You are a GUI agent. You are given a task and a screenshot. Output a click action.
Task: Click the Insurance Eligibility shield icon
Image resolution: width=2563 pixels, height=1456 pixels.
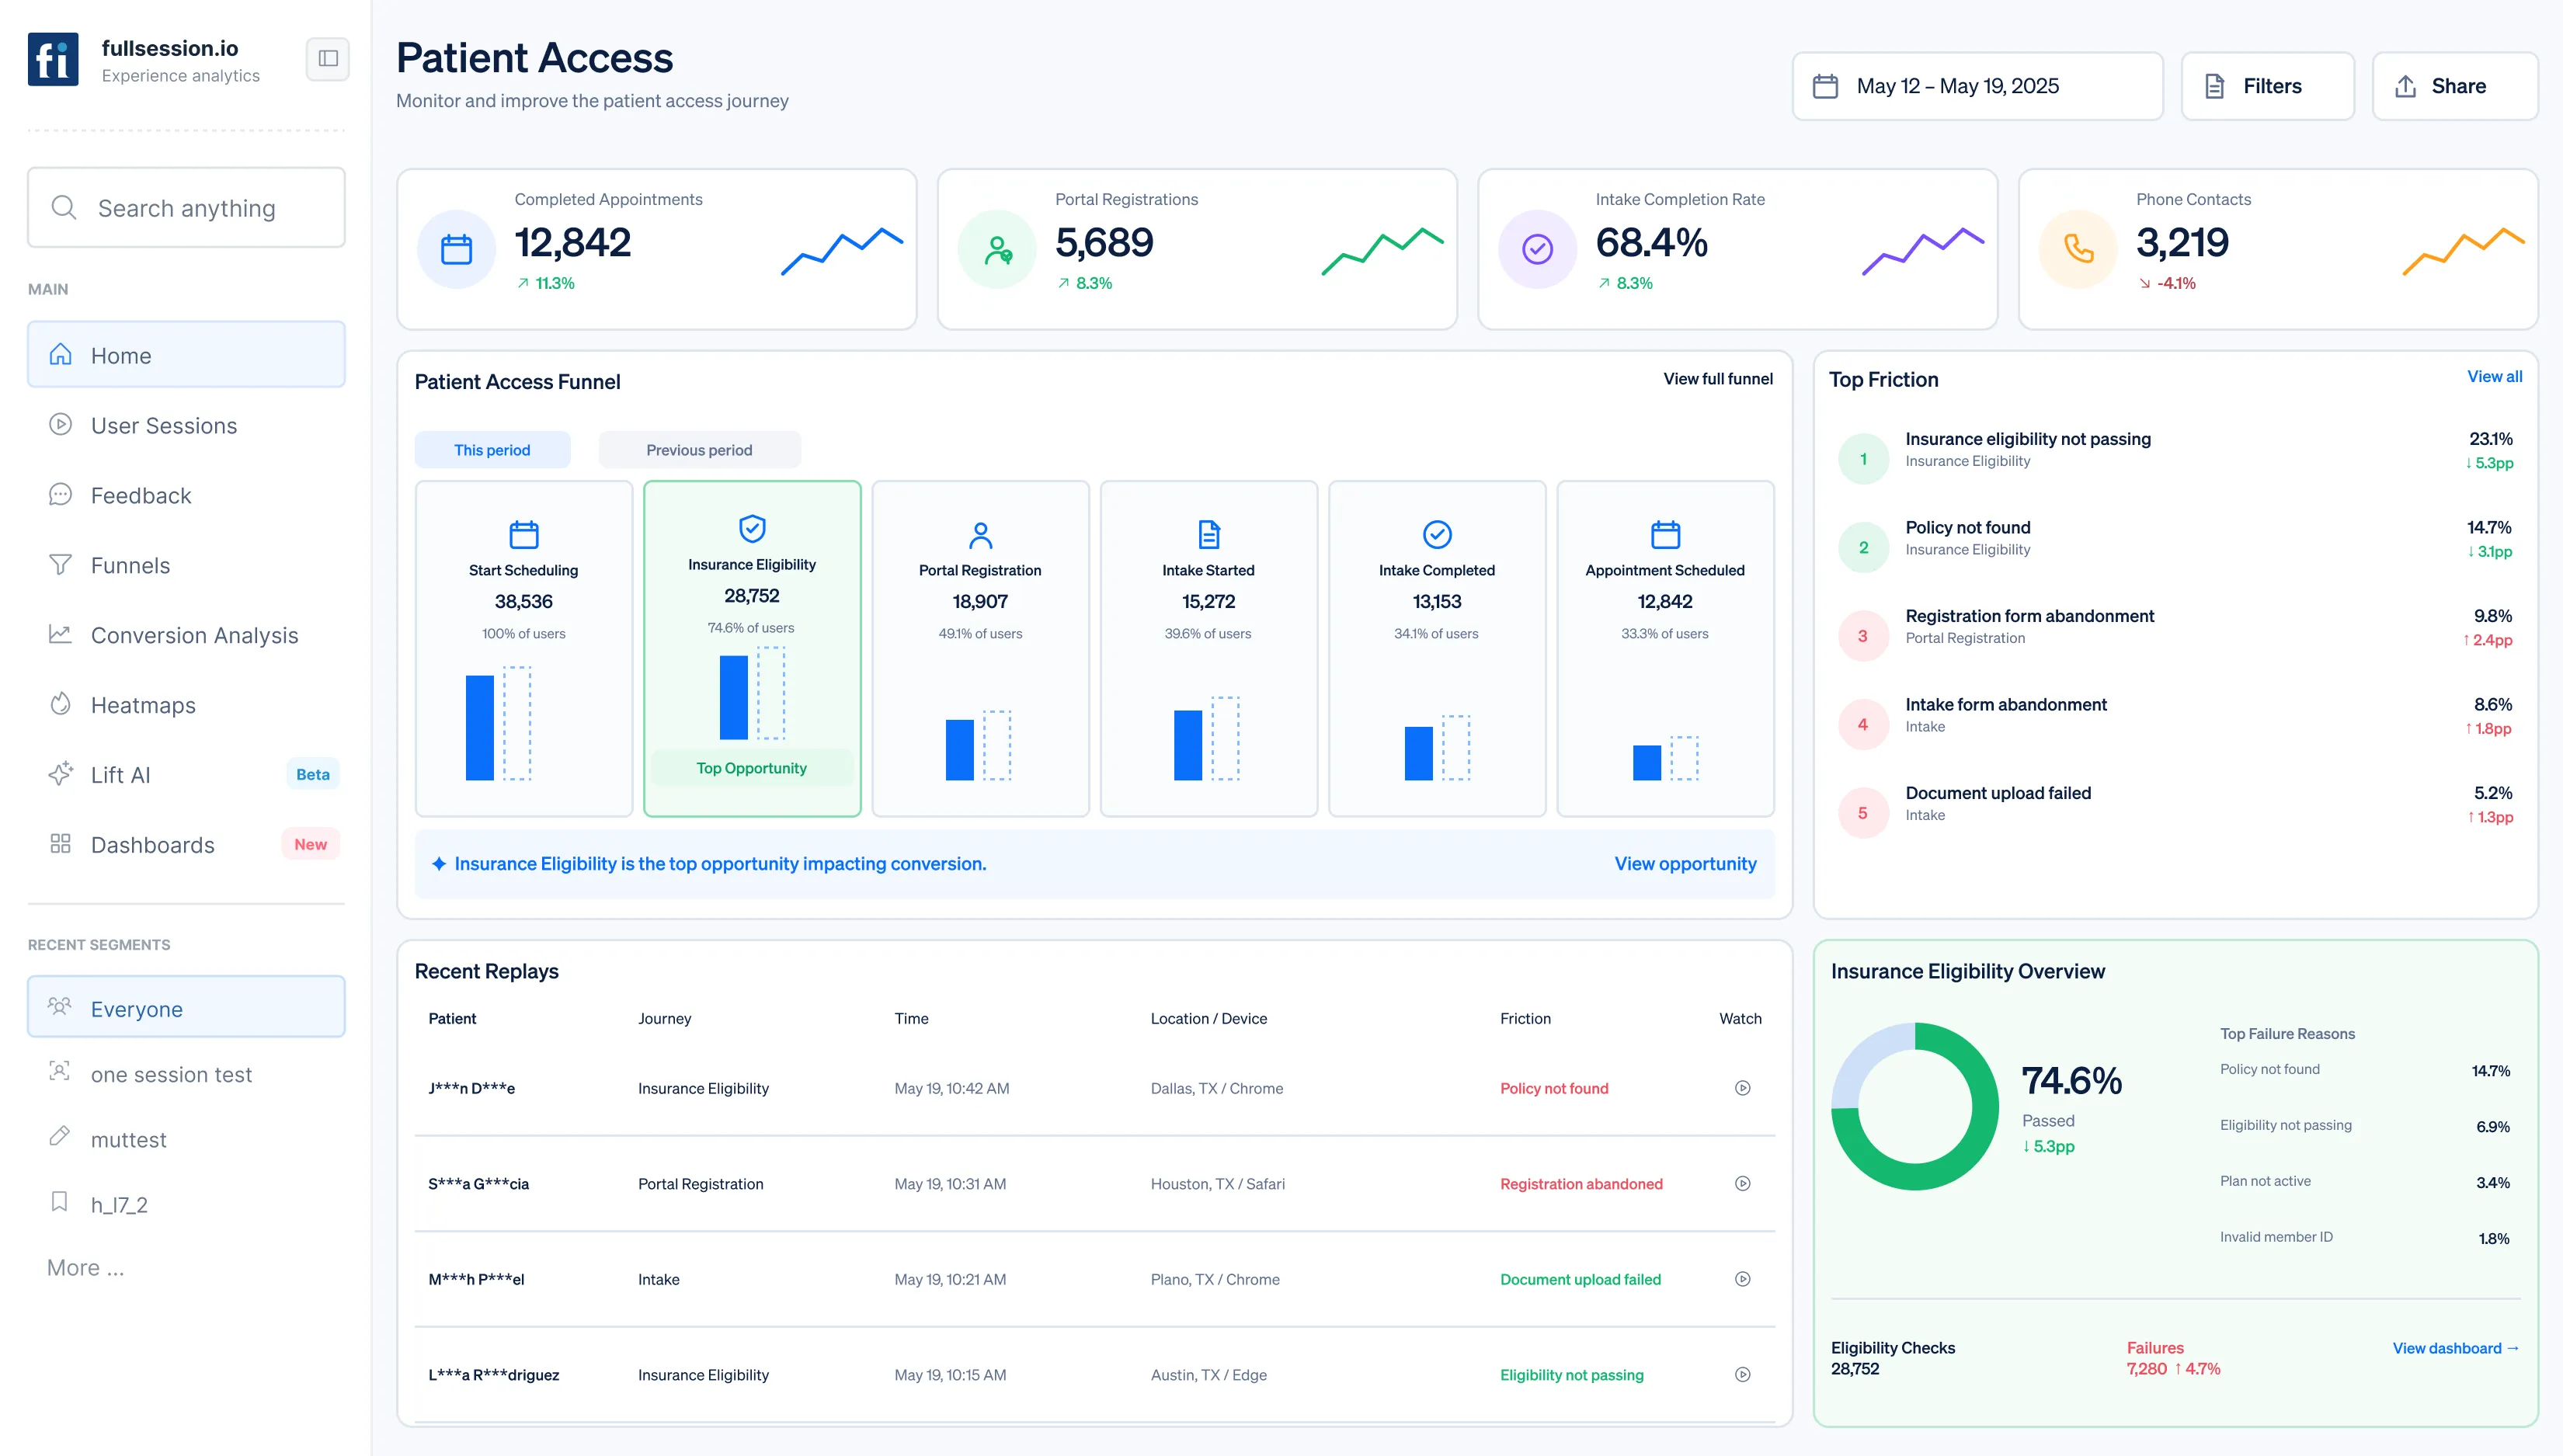coord(752,528)
